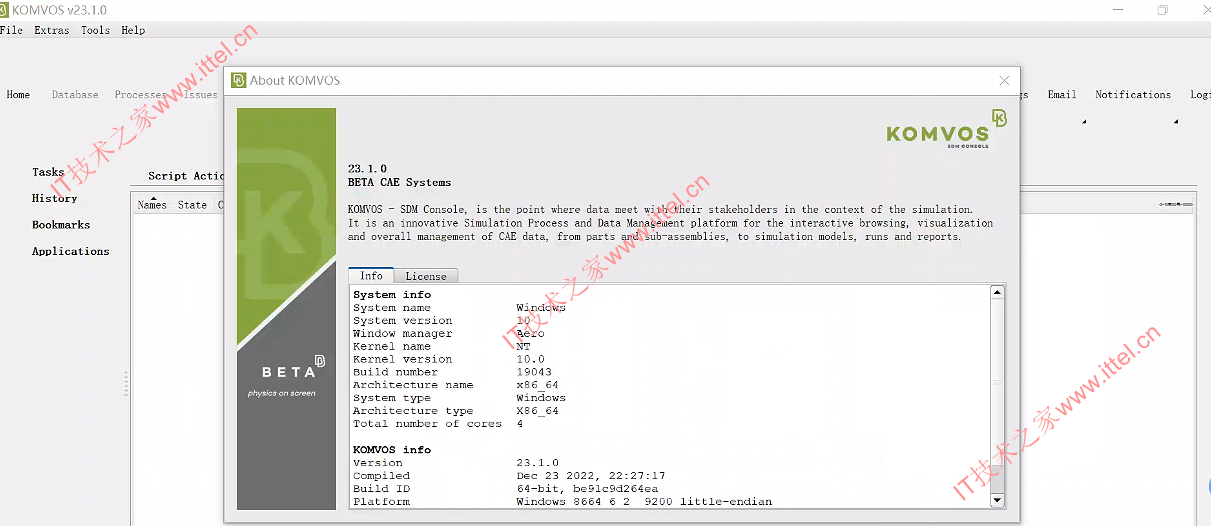Select the License tab in About dialog

tap(426, 276)
